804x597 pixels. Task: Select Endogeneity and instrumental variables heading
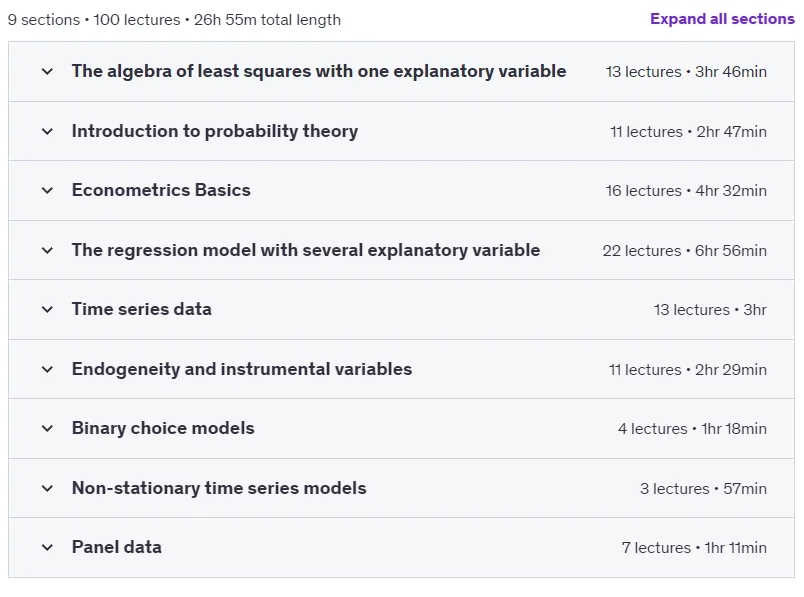click(242, 369)
